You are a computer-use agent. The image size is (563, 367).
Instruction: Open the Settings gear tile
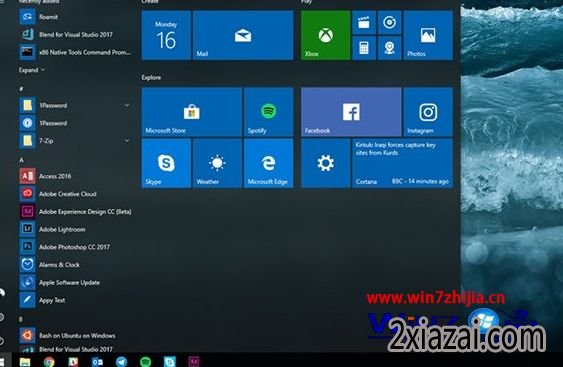(x=326, y=163)
